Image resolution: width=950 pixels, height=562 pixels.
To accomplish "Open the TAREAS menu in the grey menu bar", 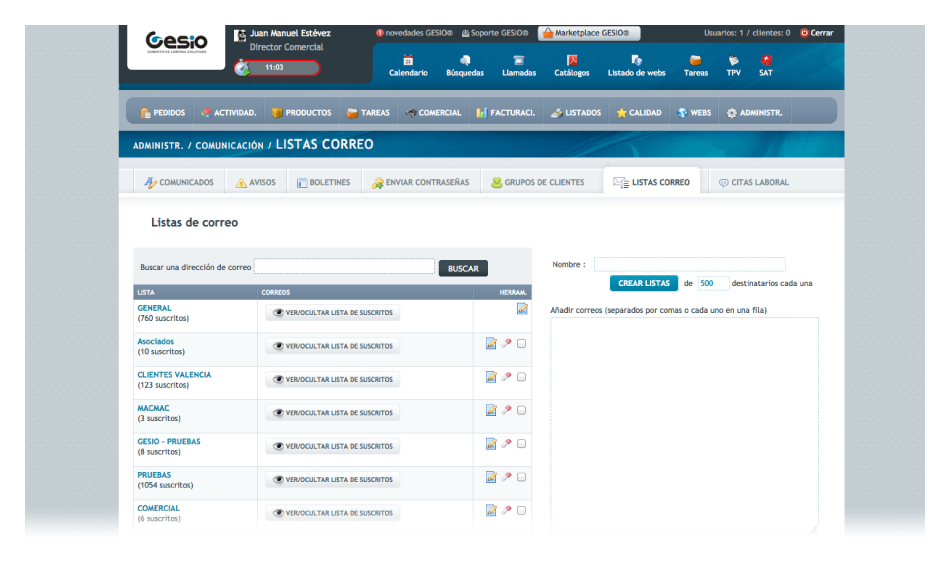I will (368, 113).
